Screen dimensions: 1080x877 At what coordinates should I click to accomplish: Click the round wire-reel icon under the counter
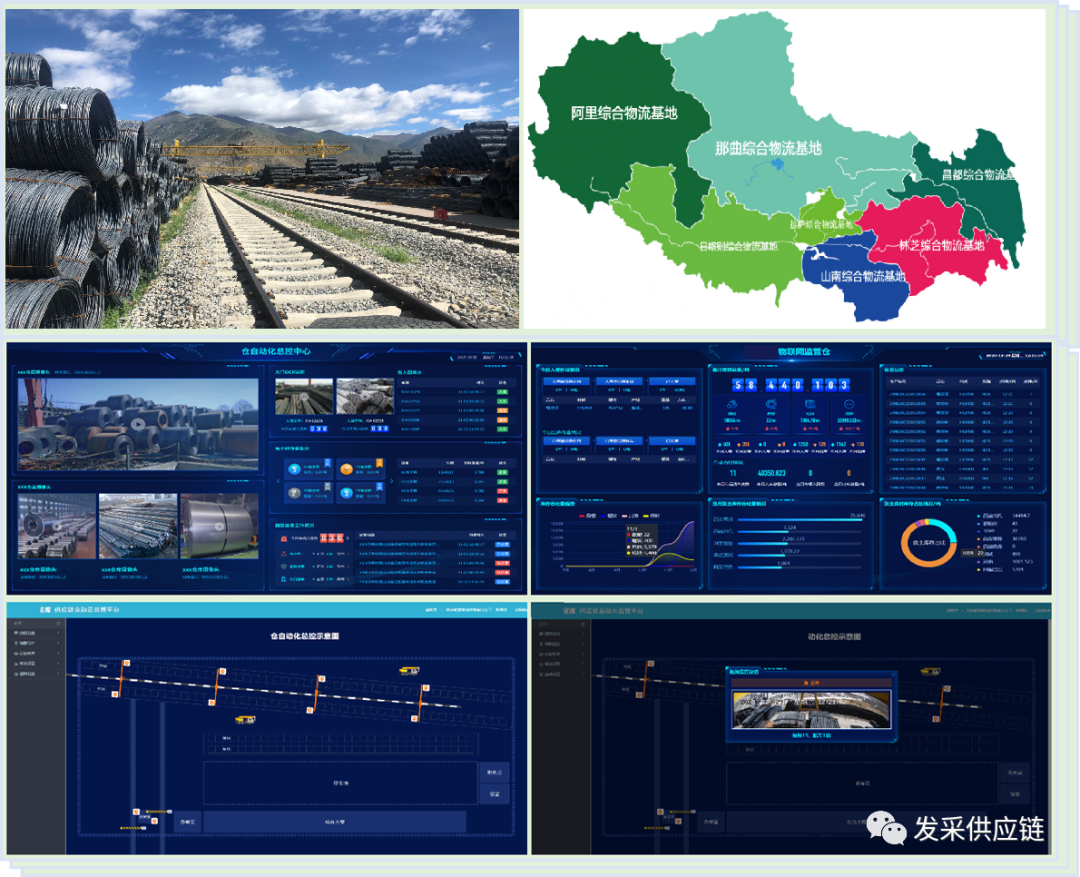771,404
